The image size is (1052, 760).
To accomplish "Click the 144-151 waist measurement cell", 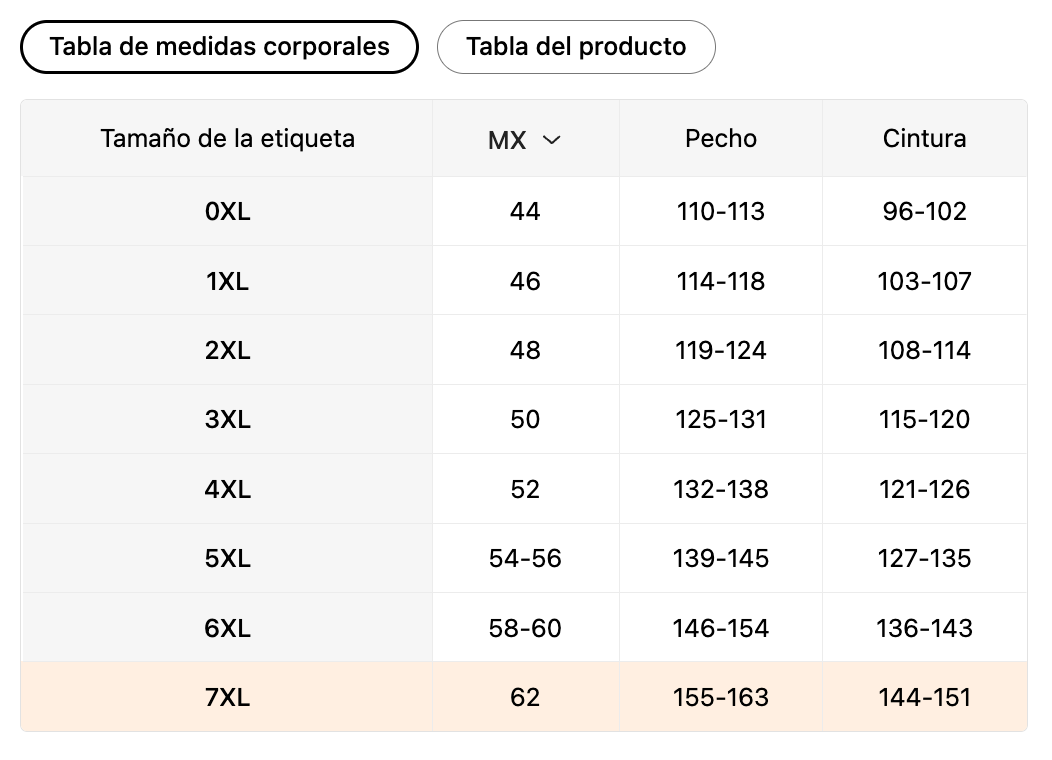I will (x=925, y=698).
